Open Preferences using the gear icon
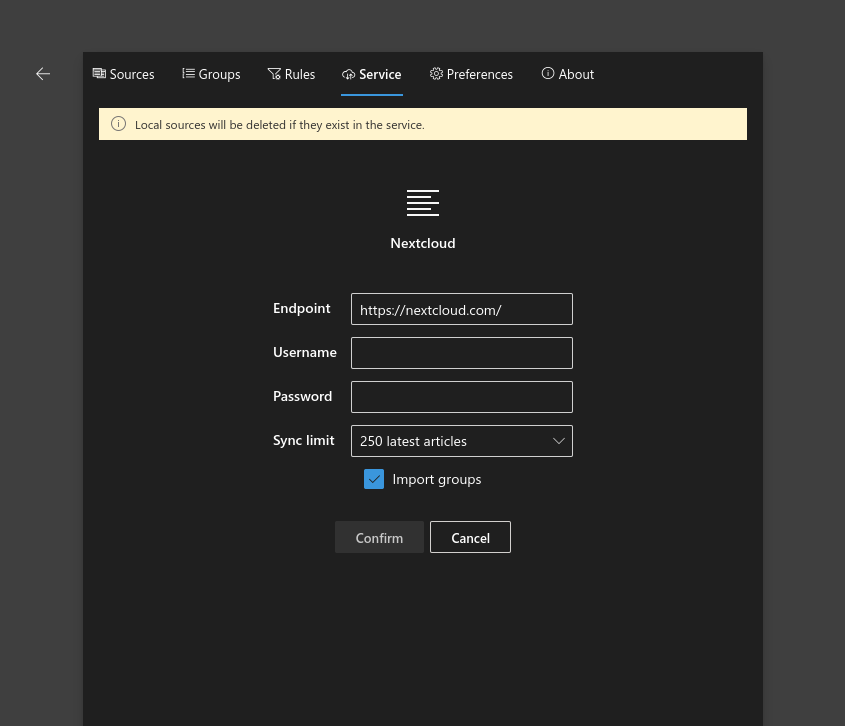 (436, 73)
